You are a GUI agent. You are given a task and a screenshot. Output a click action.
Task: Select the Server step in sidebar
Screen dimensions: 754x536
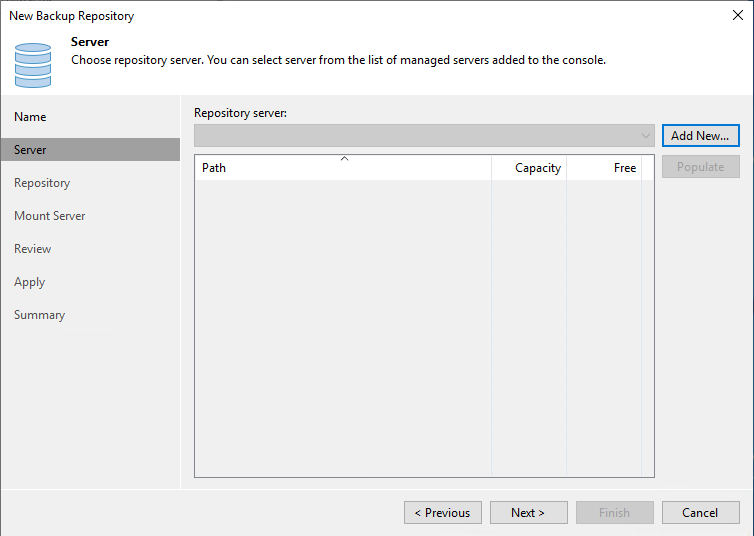(30, 150)
